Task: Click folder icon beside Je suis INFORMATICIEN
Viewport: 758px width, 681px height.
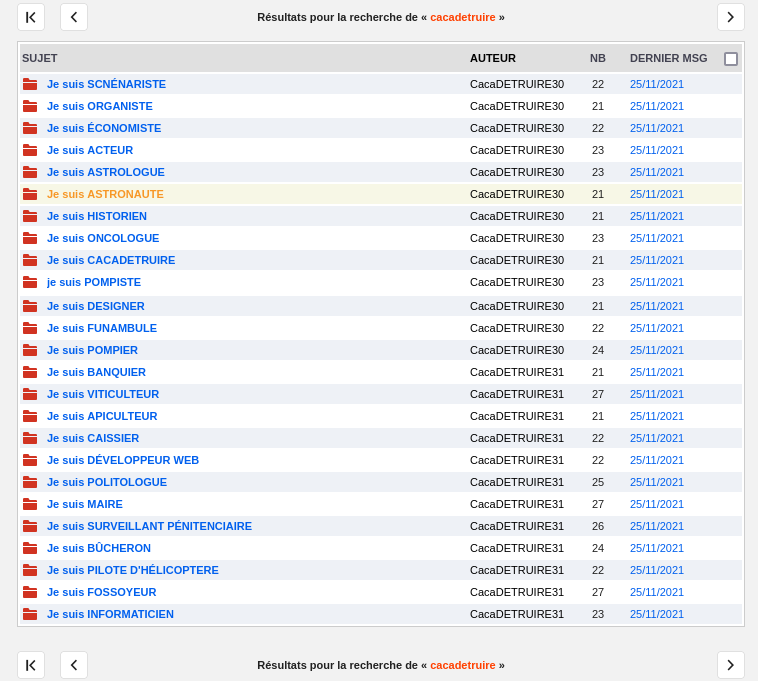Action: (x=30, y=614)
